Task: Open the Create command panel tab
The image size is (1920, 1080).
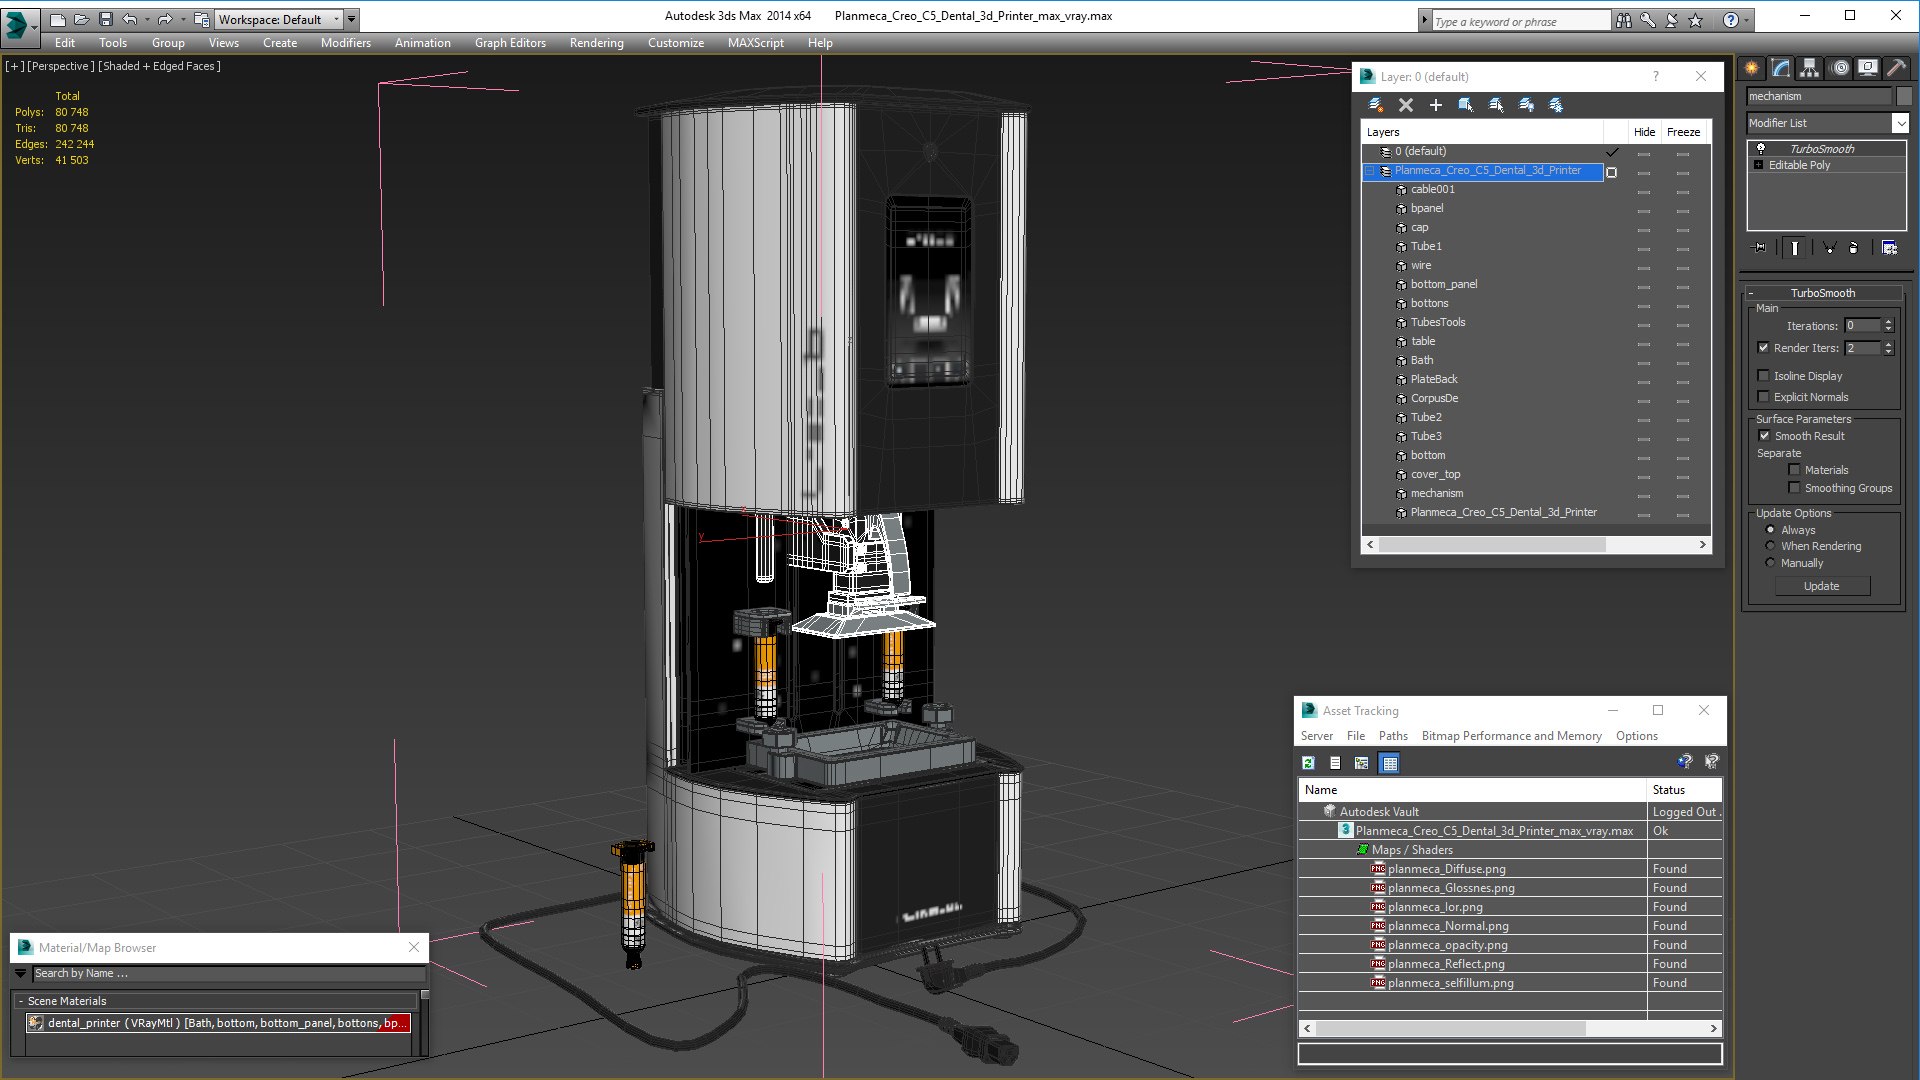Action: click(x=1752, y=68)
